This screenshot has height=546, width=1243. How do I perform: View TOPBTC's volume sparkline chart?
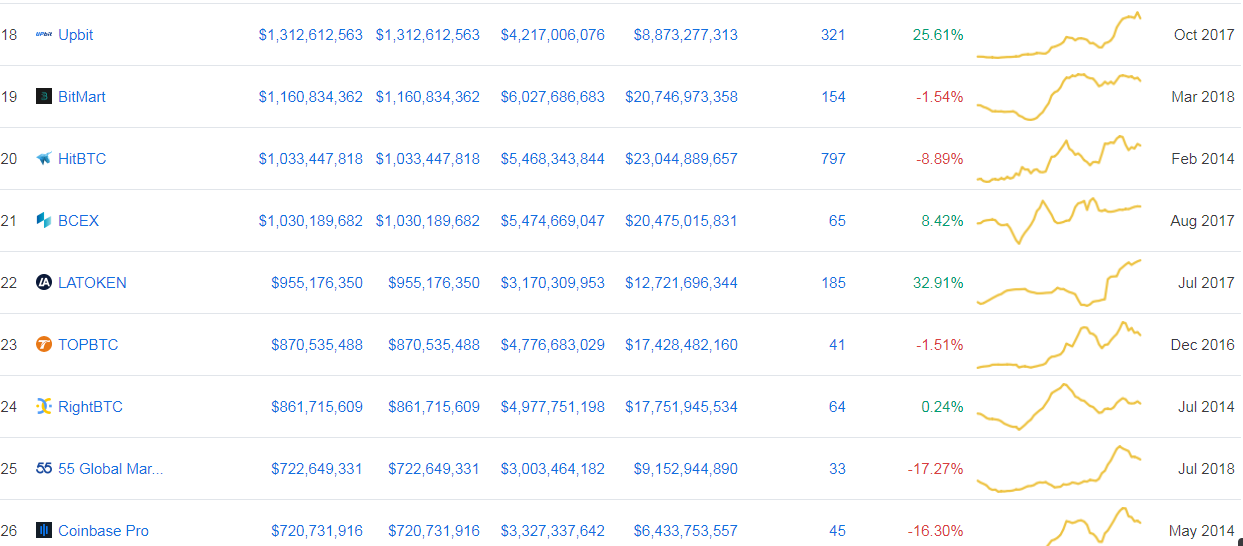[x=1059, y=345]
